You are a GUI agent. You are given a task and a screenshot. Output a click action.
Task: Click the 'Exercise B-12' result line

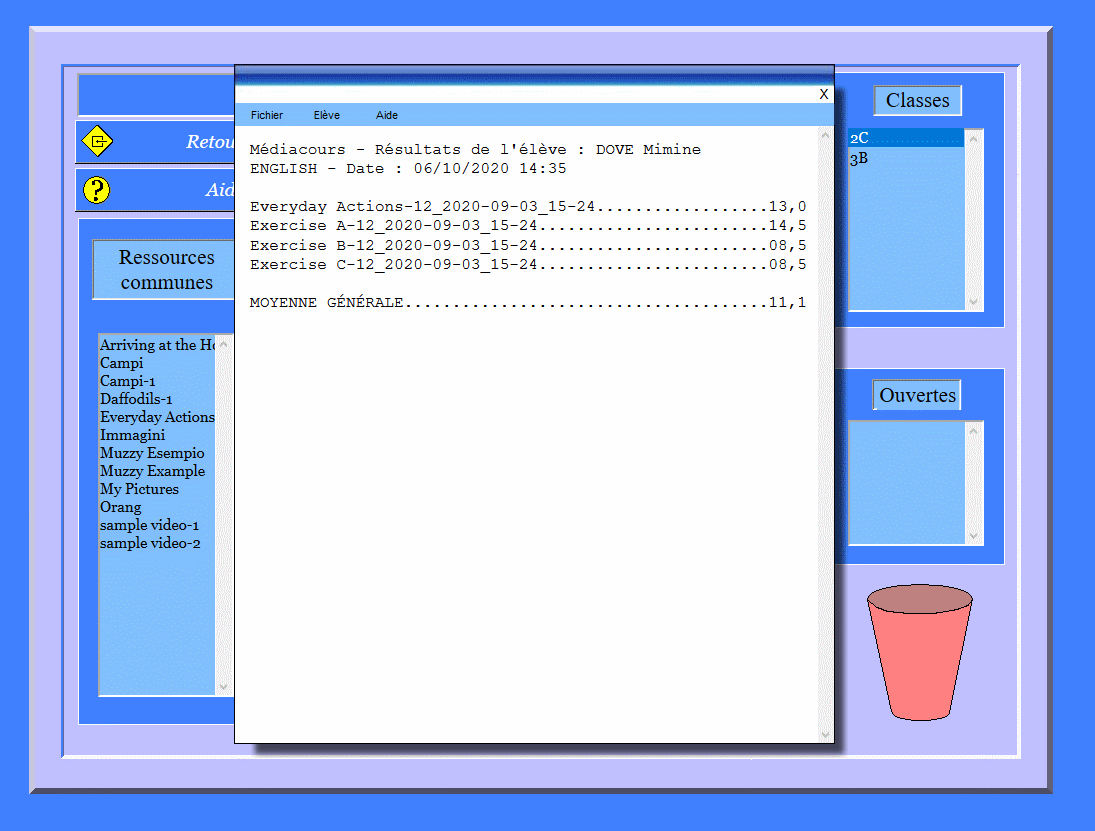tap(528, 245)
